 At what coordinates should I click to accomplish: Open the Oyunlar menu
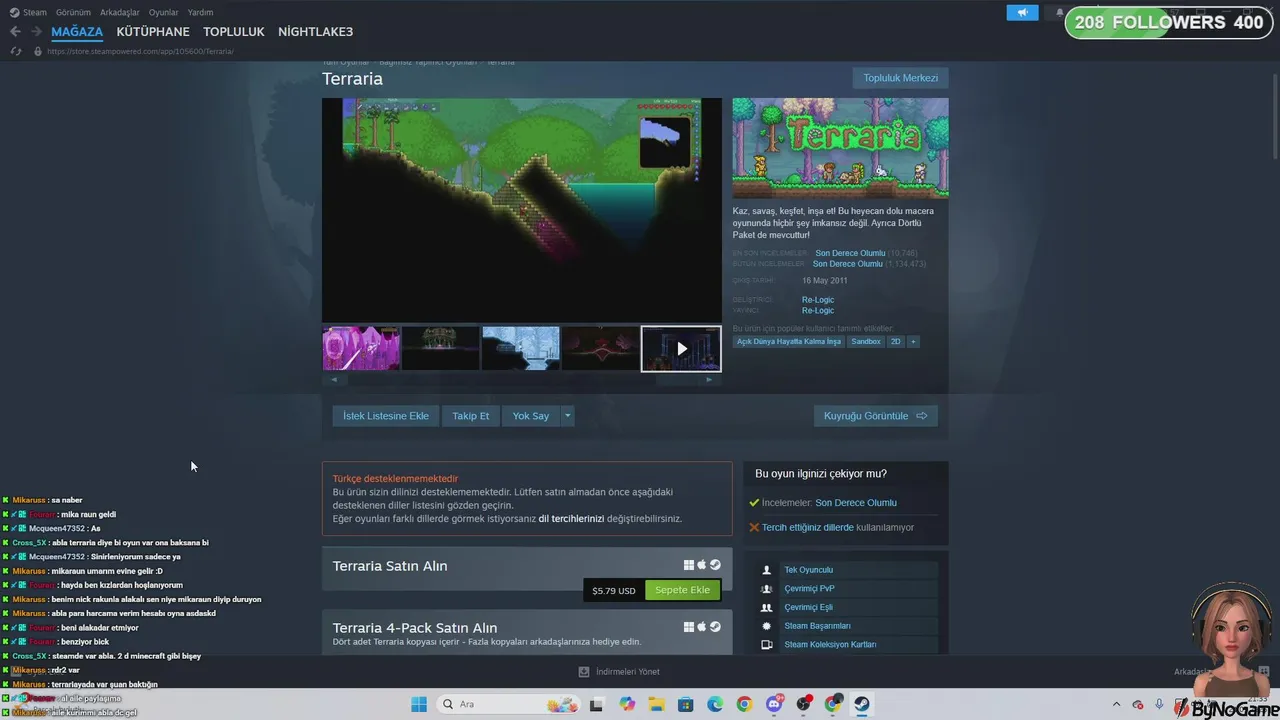point(164,12)
